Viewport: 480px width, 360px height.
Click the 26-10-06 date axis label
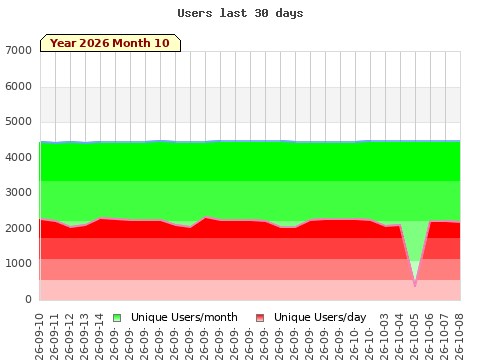click(x=429, y=336)
